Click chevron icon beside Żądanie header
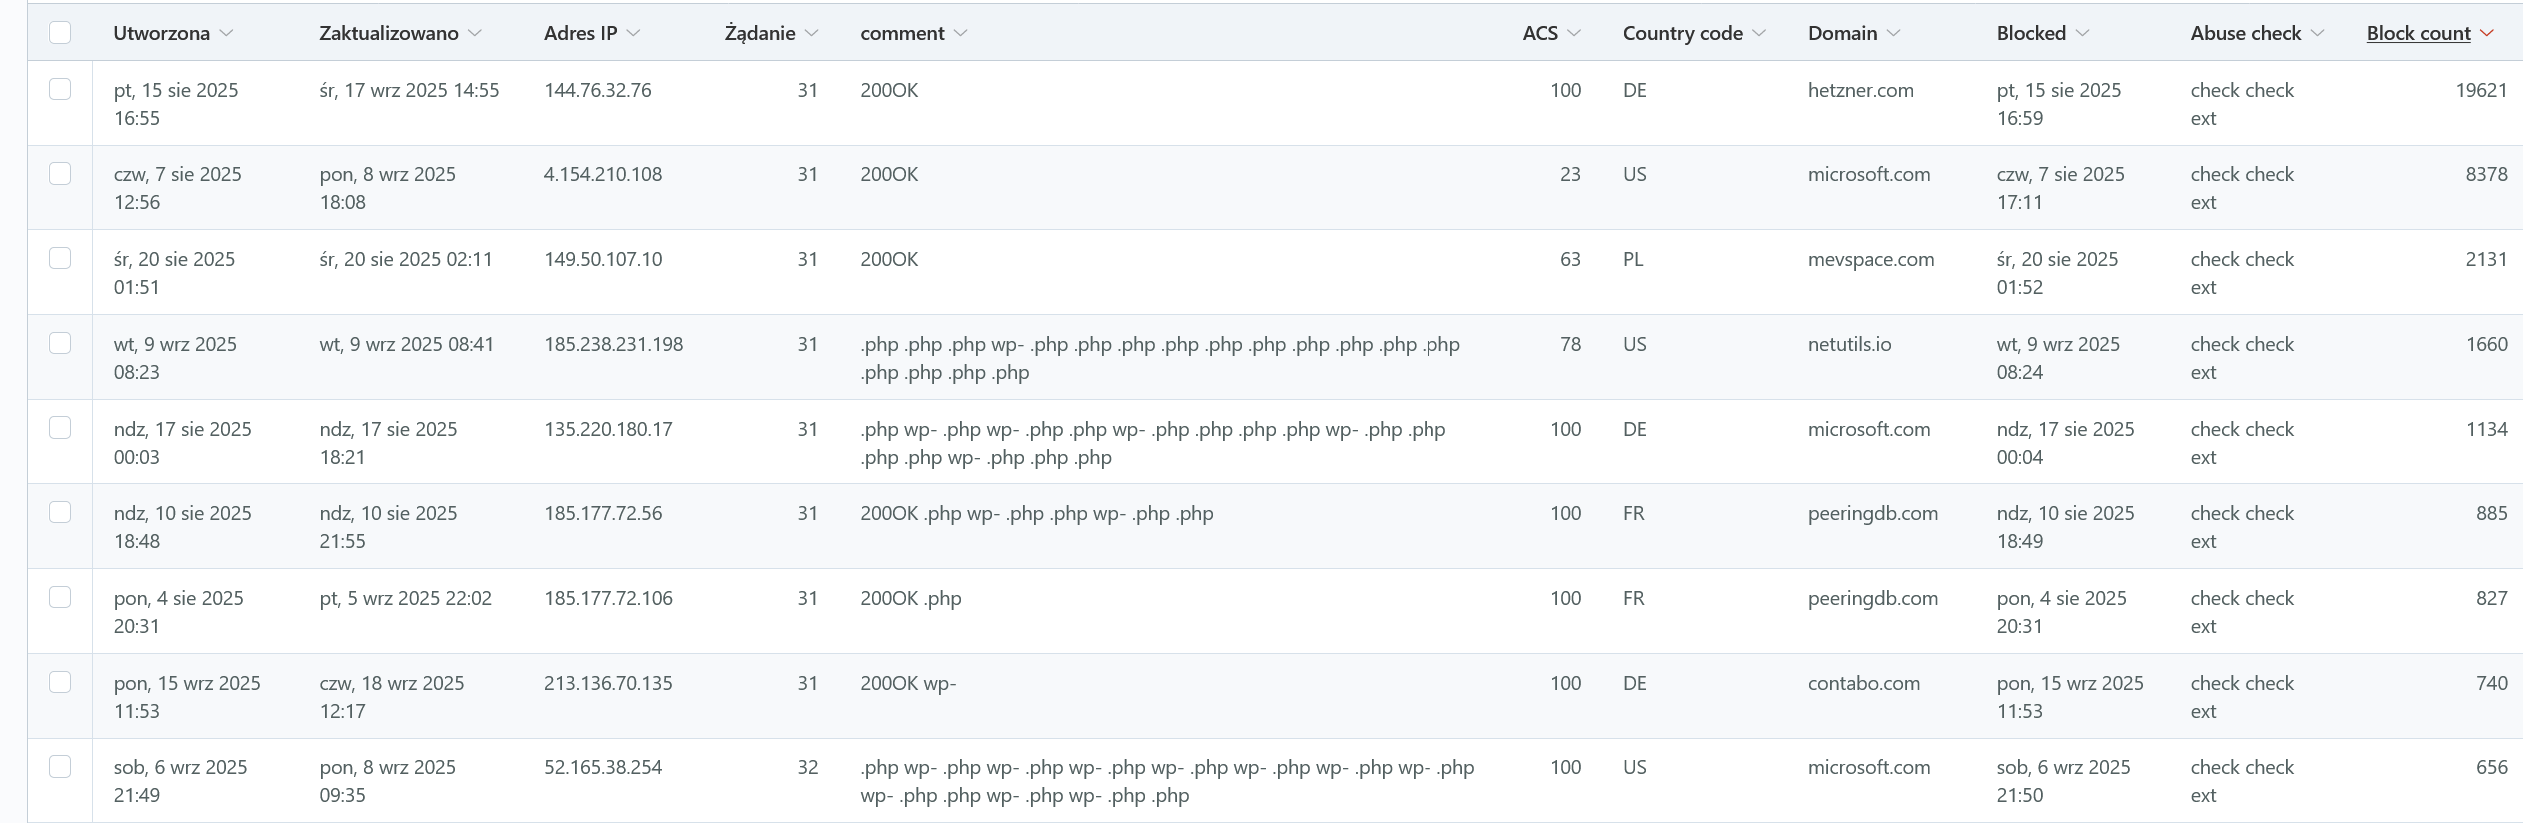Screen dimensions: 2524x823 click(x=811, y=34)
